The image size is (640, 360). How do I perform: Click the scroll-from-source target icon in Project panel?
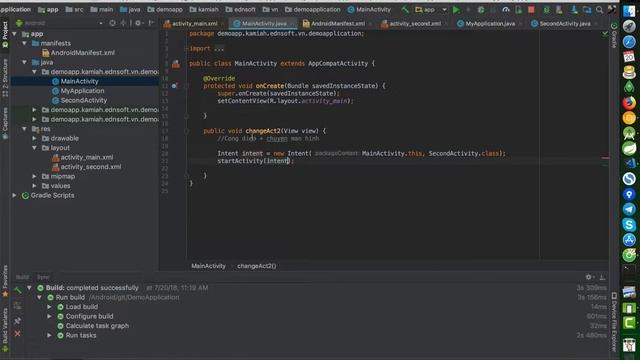112,23
